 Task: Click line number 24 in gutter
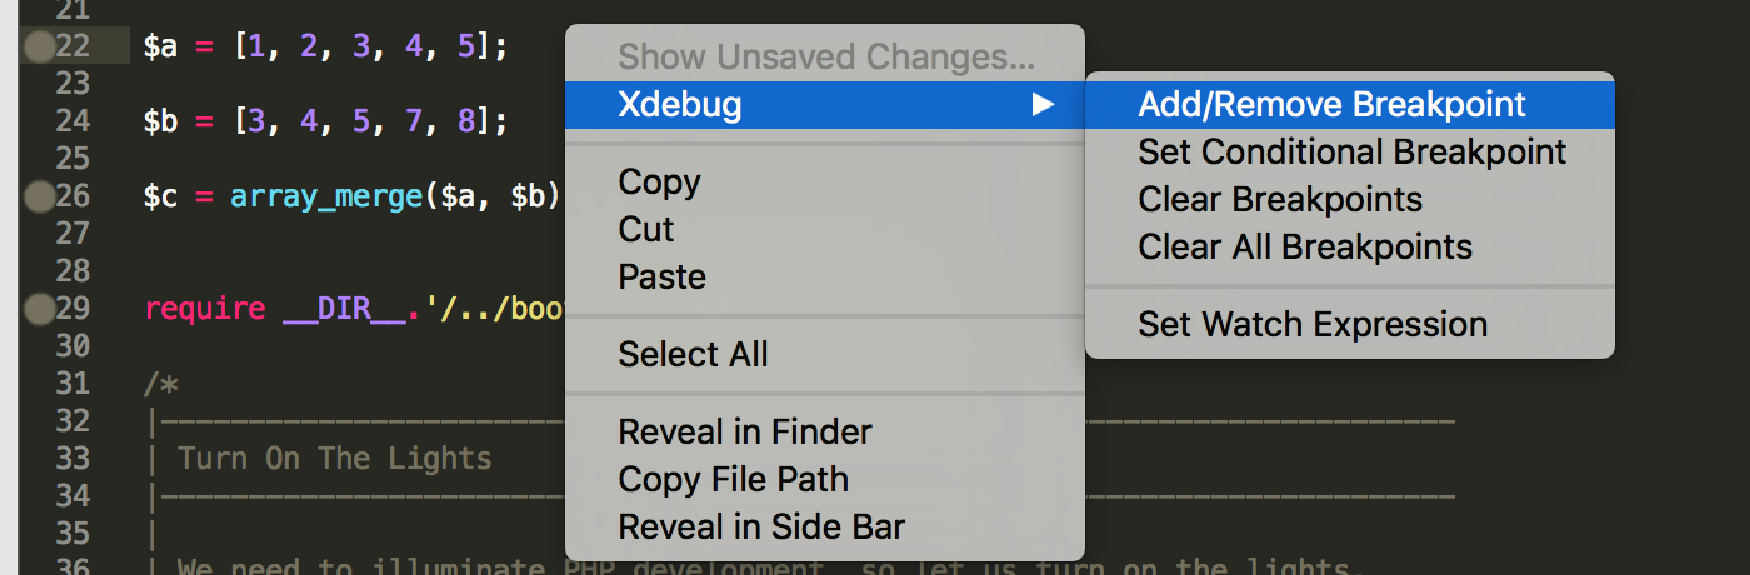click(x=73, y=121)
